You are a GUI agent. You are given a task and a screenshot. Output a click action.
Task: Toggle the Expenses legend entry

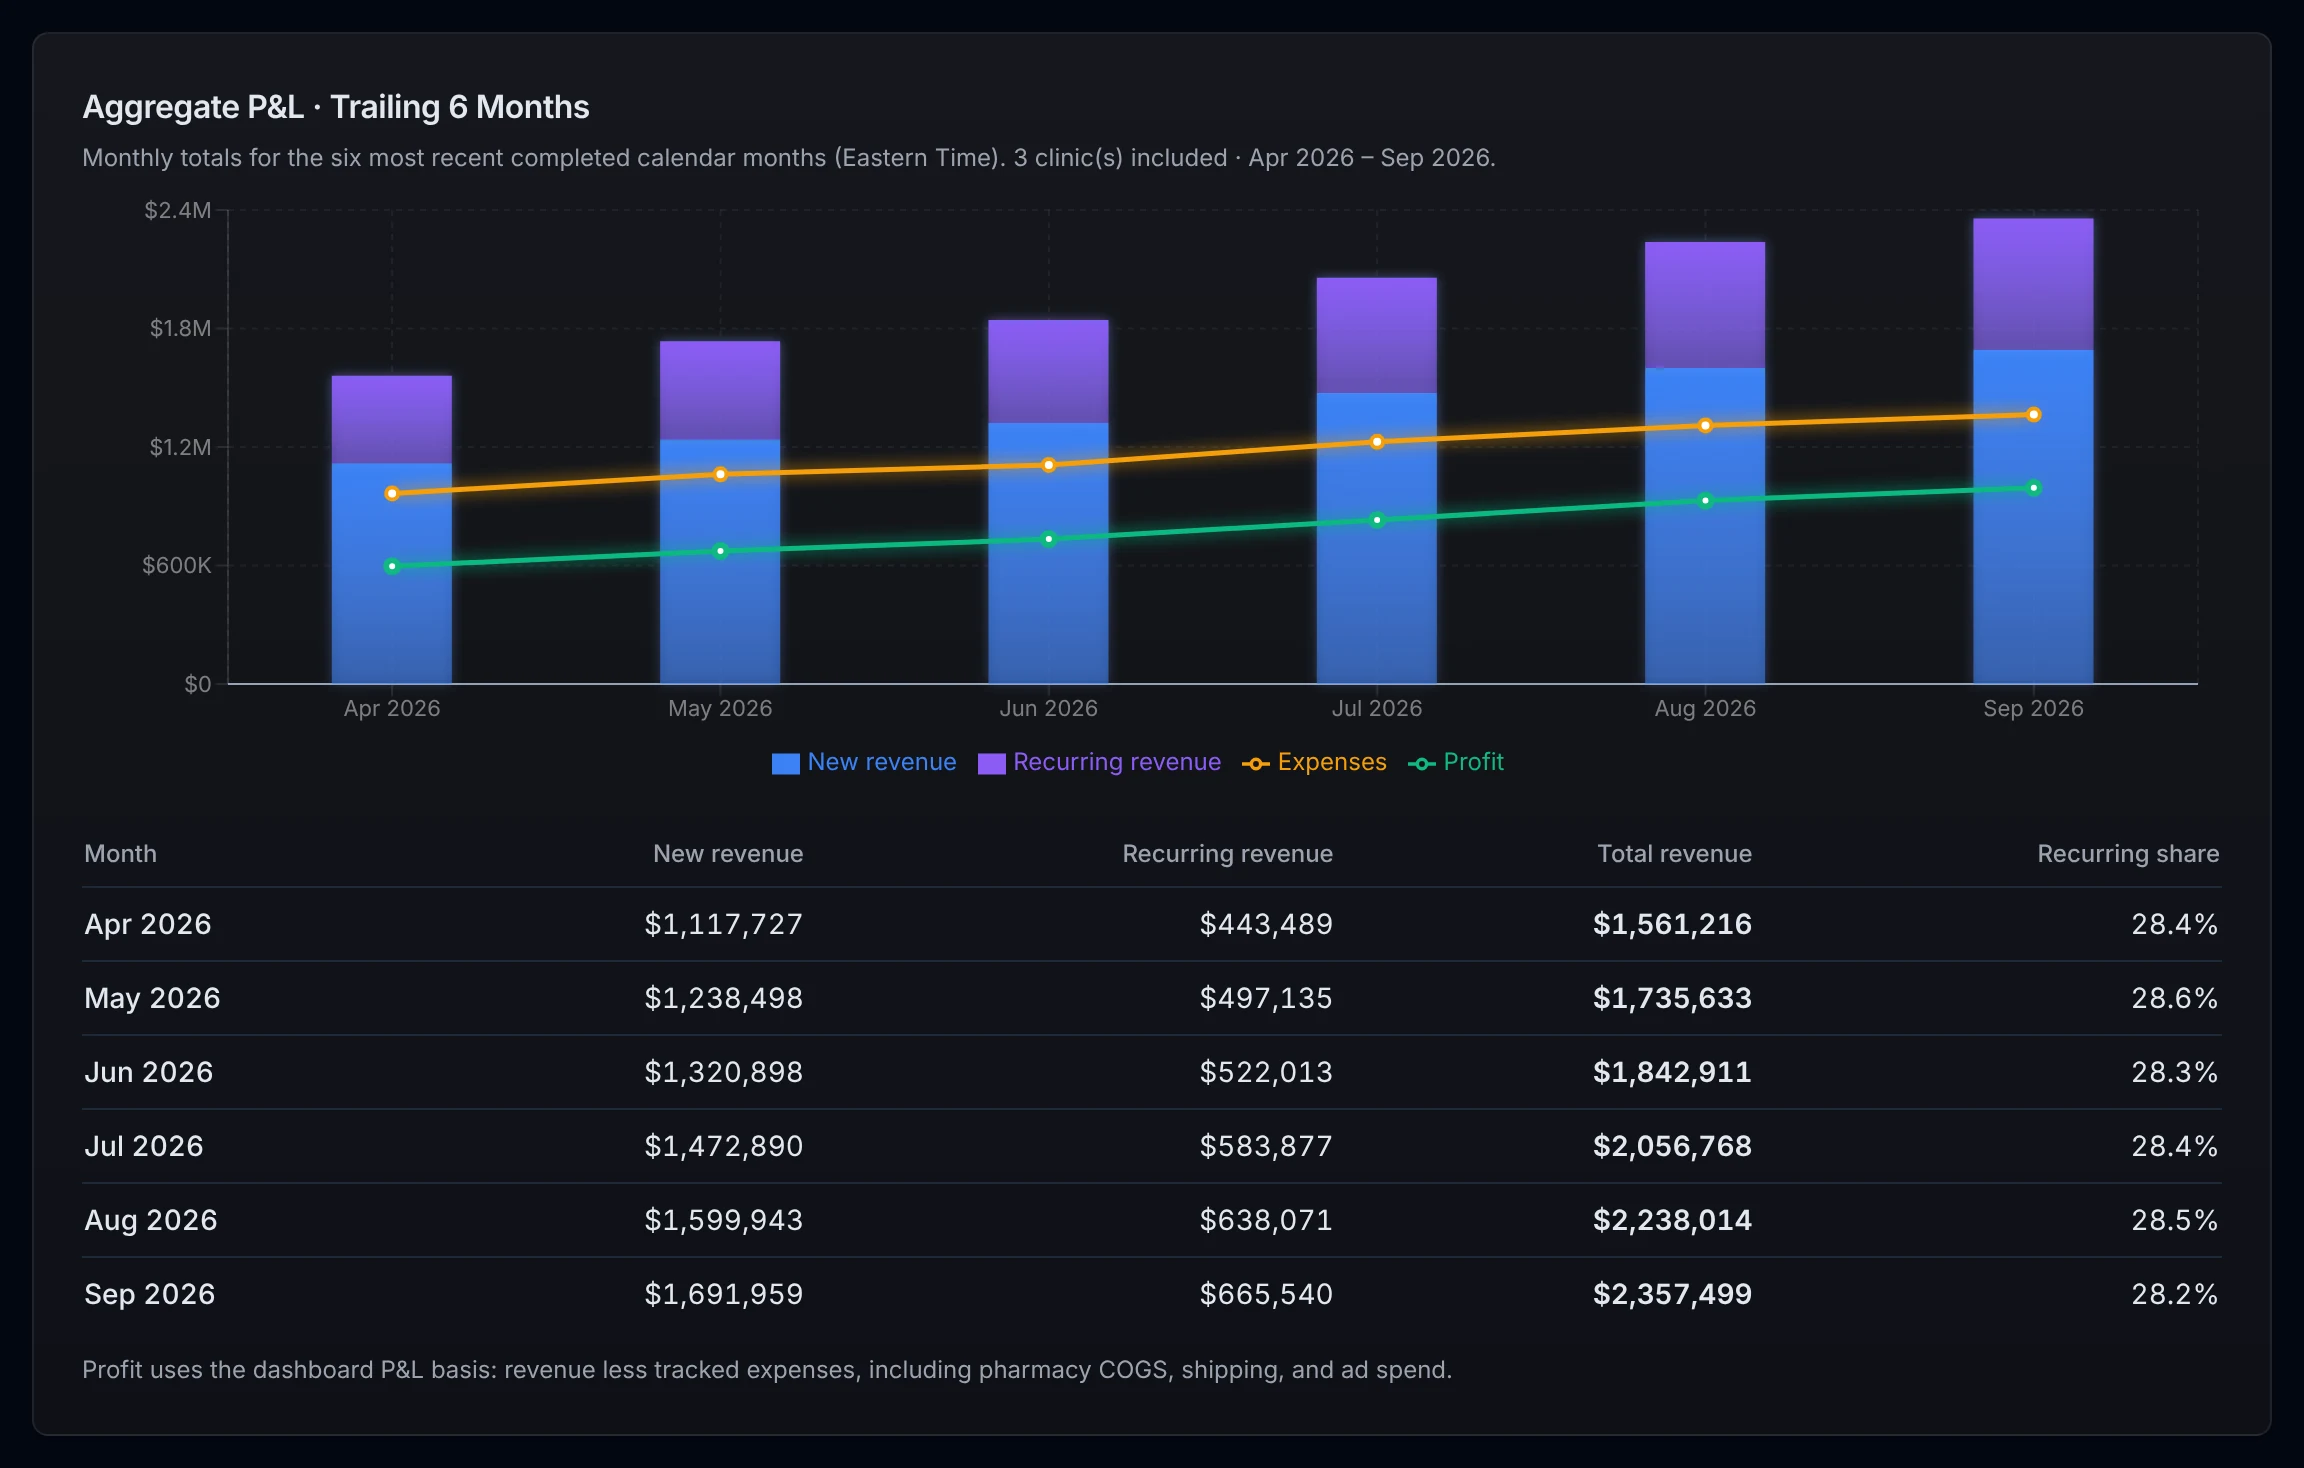click(x=1314, y=762)
